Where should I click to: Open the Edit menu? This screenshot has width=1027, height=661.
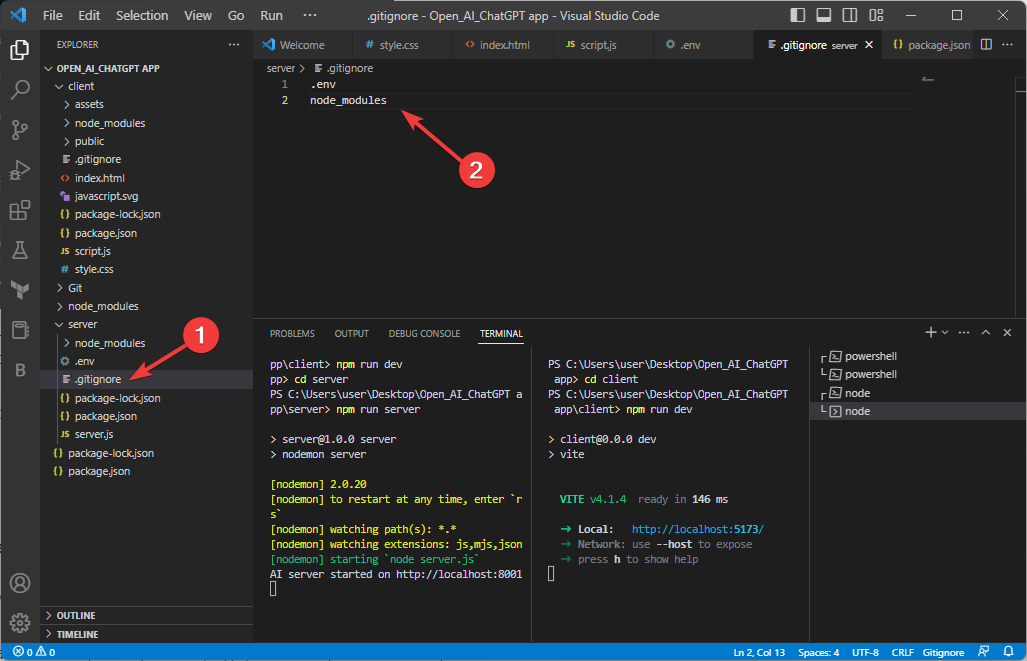pos(89,15)
